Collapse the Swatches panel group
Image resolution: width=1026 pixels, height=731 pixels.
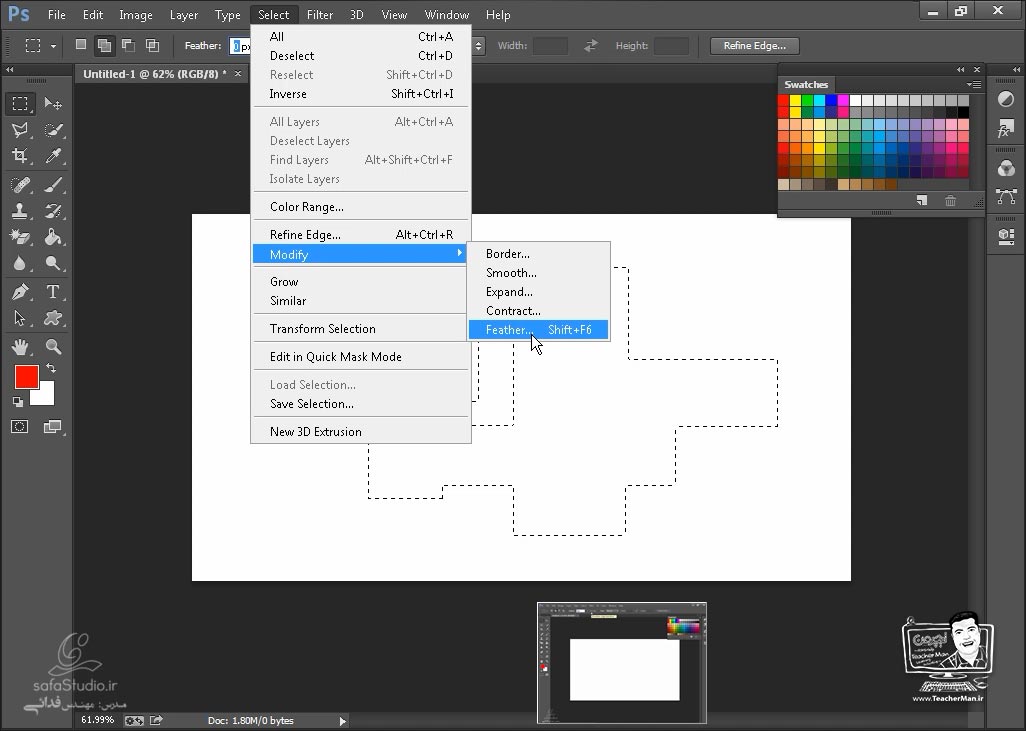(960, 69)
